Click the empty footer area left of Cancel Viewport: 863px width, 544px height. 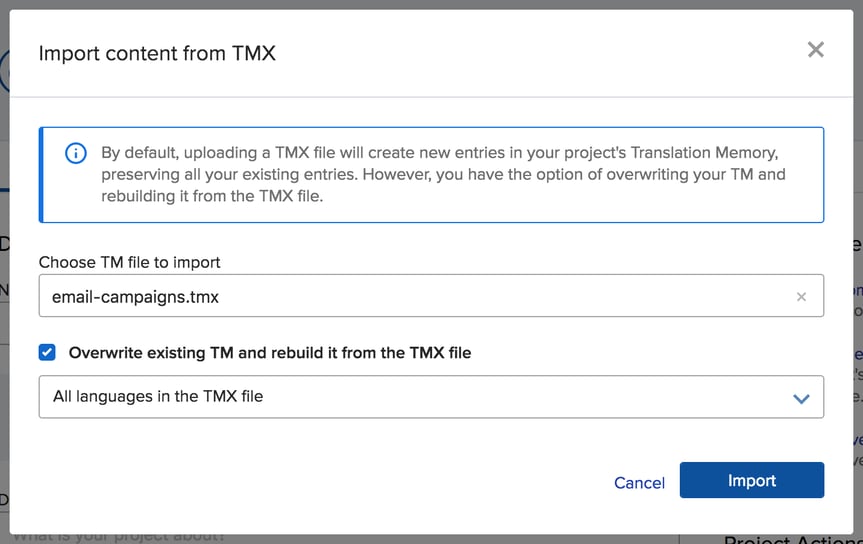300,482
